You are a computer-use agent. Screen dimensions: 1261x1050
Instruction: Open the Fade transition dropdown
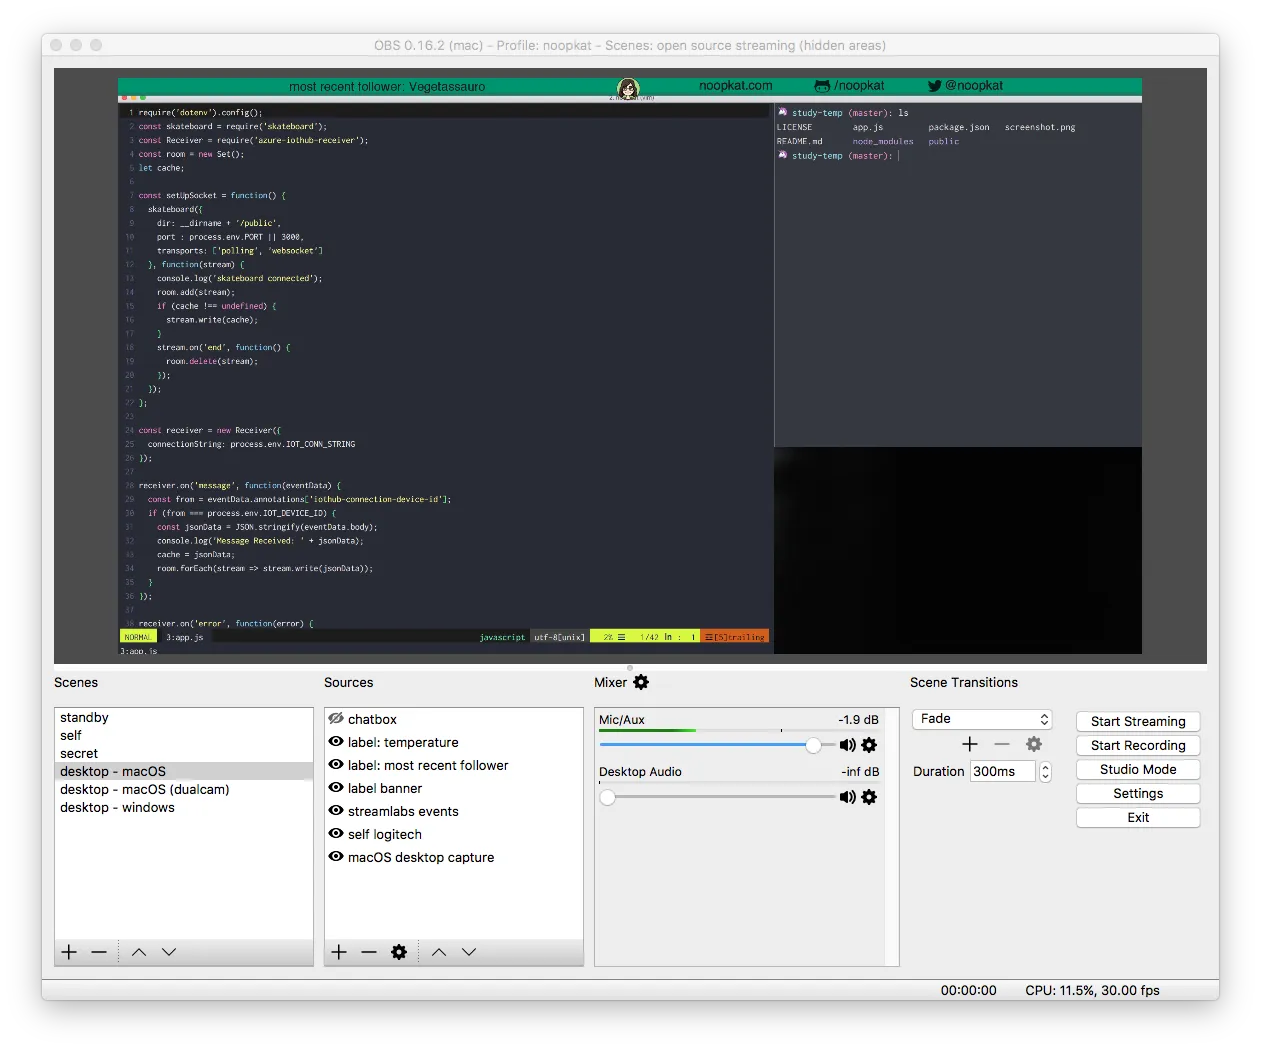pyautogui.click(x=982, y=719)
